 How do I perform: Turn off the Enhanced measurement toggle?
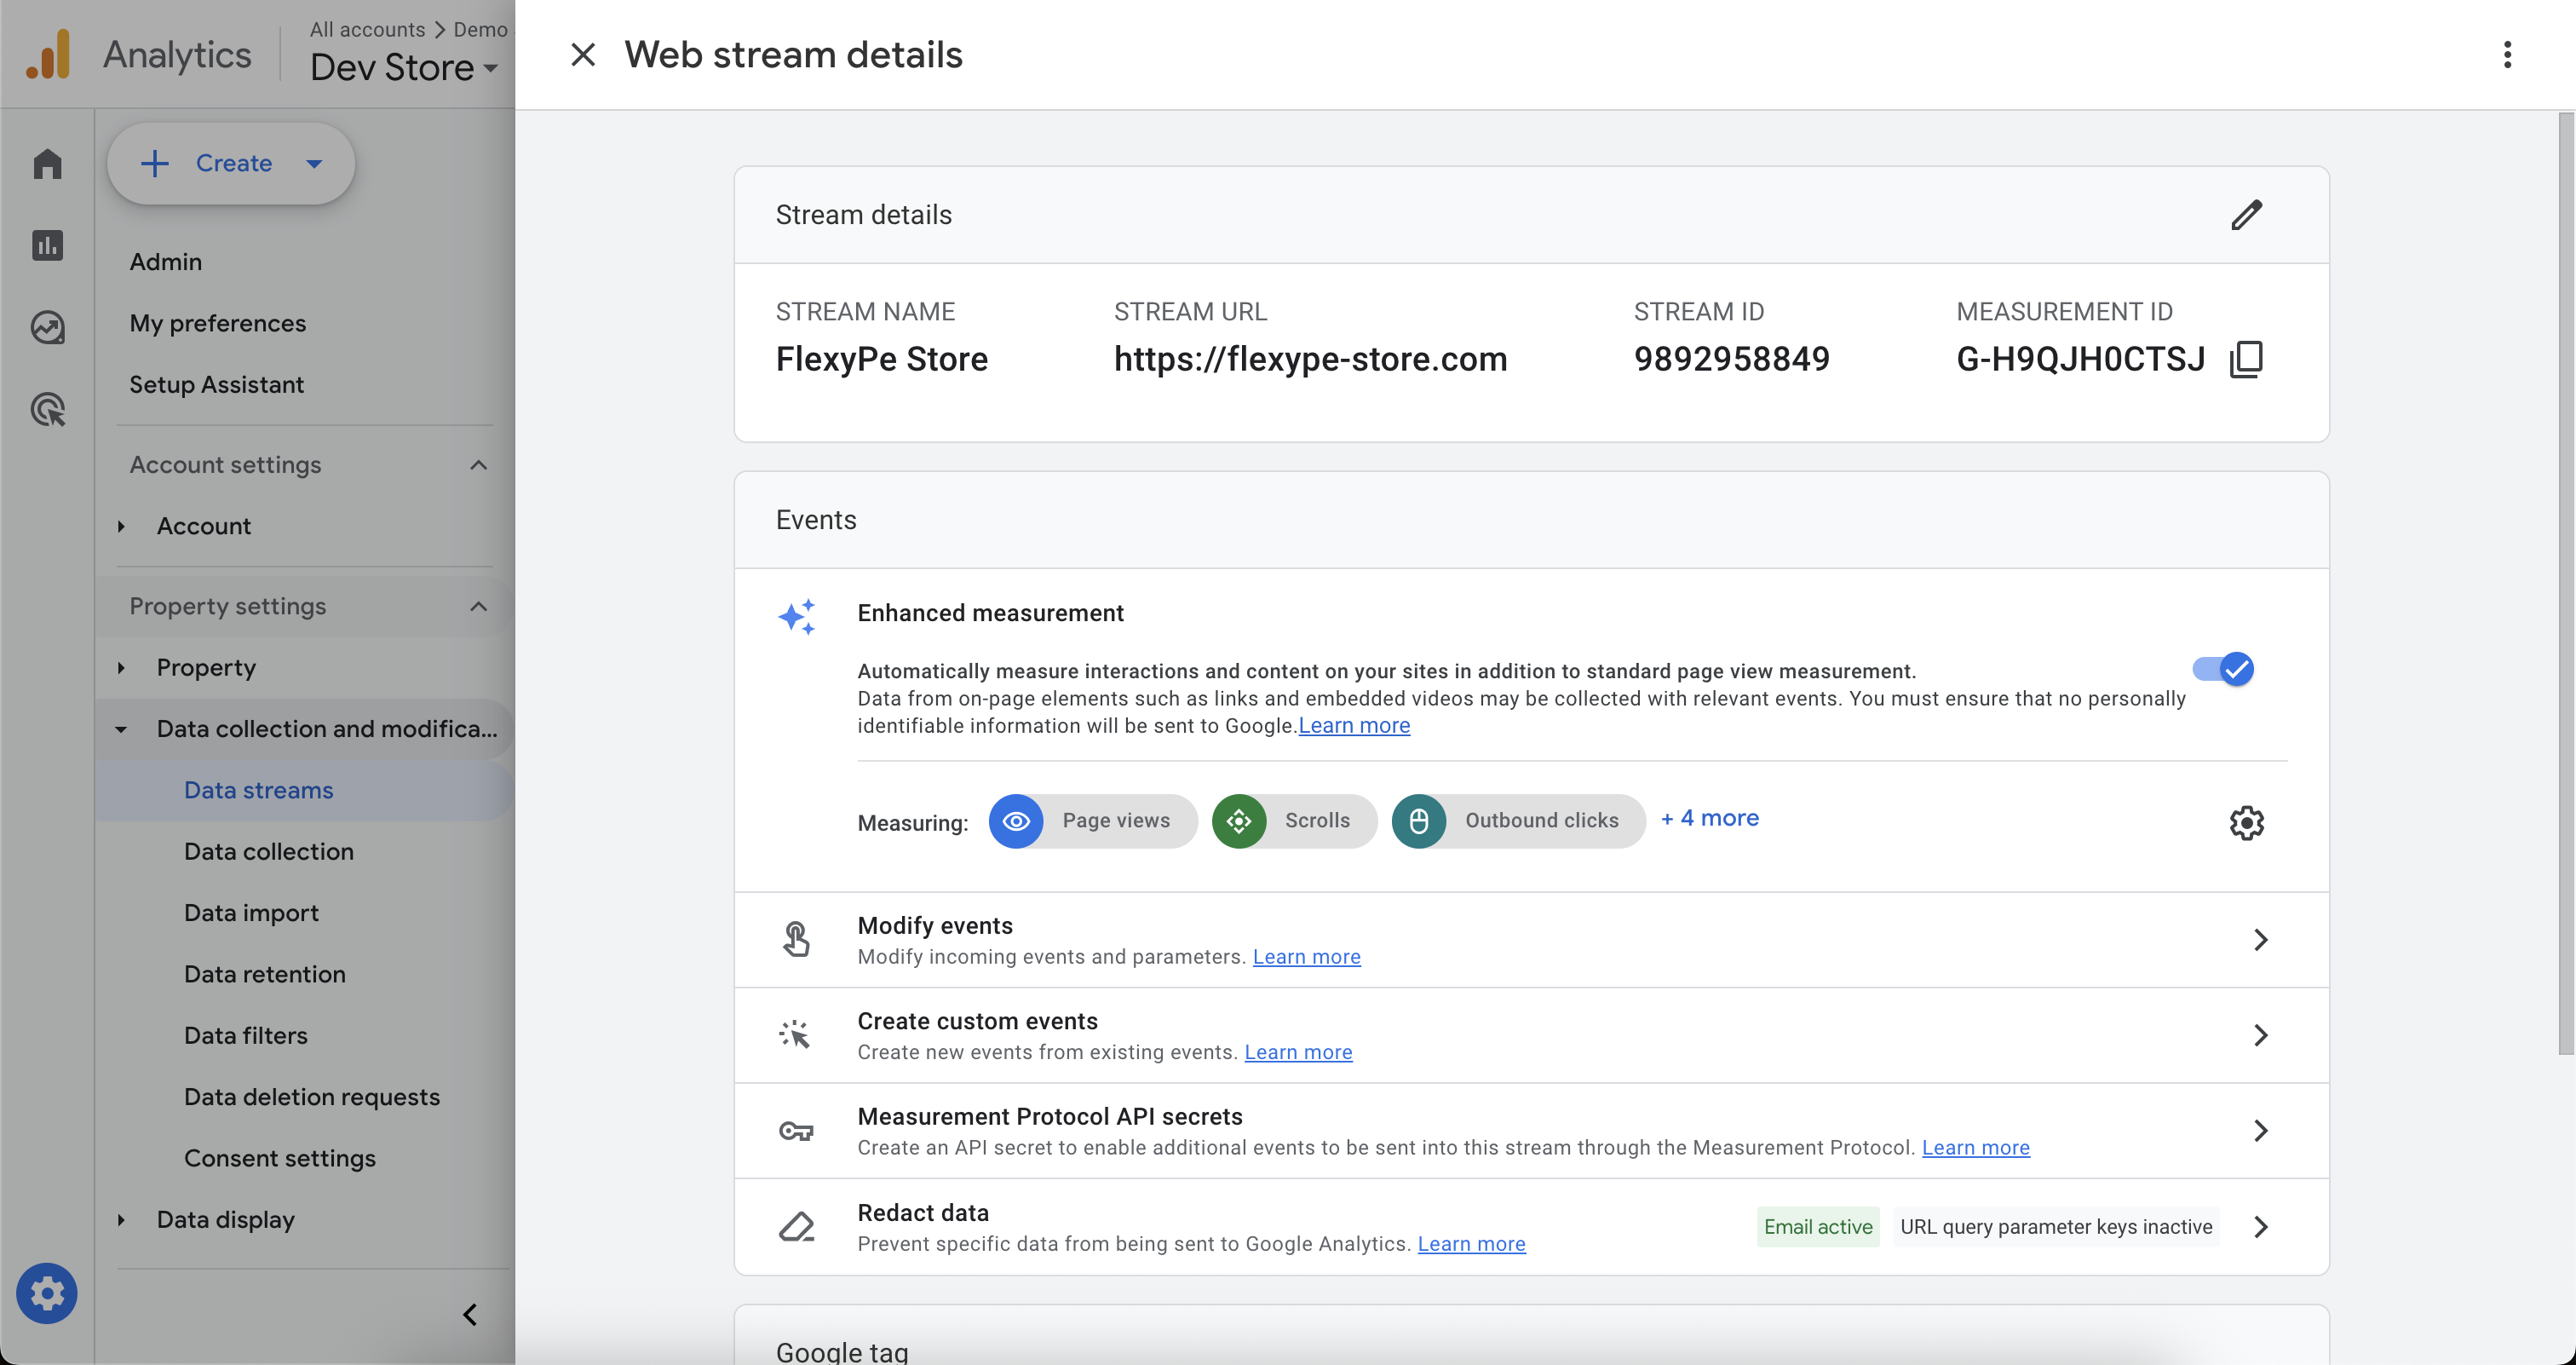pyautogui.click(x=2223, y=669)
